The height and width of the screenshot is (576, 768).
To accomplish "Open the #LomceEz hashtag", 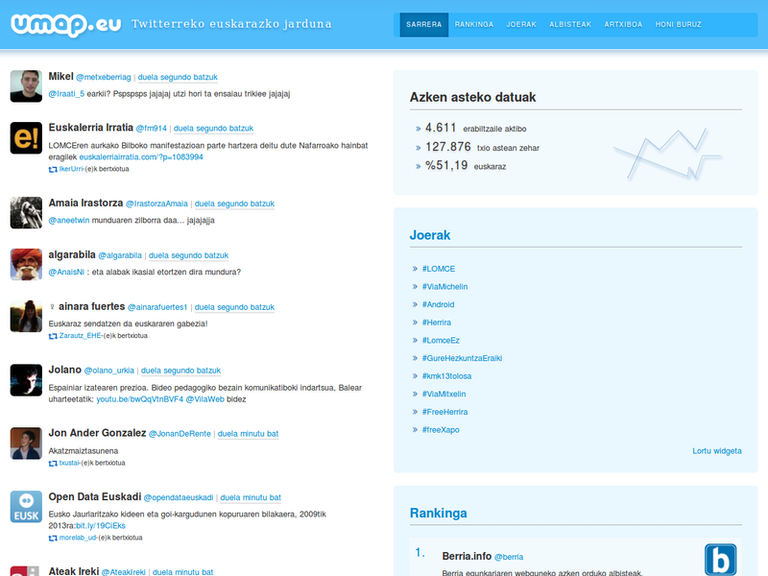I will click(440, 340).
